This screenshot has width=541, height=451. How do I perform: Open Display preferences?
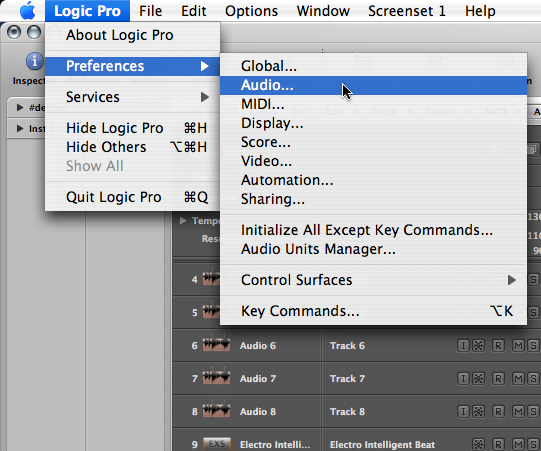373,123
